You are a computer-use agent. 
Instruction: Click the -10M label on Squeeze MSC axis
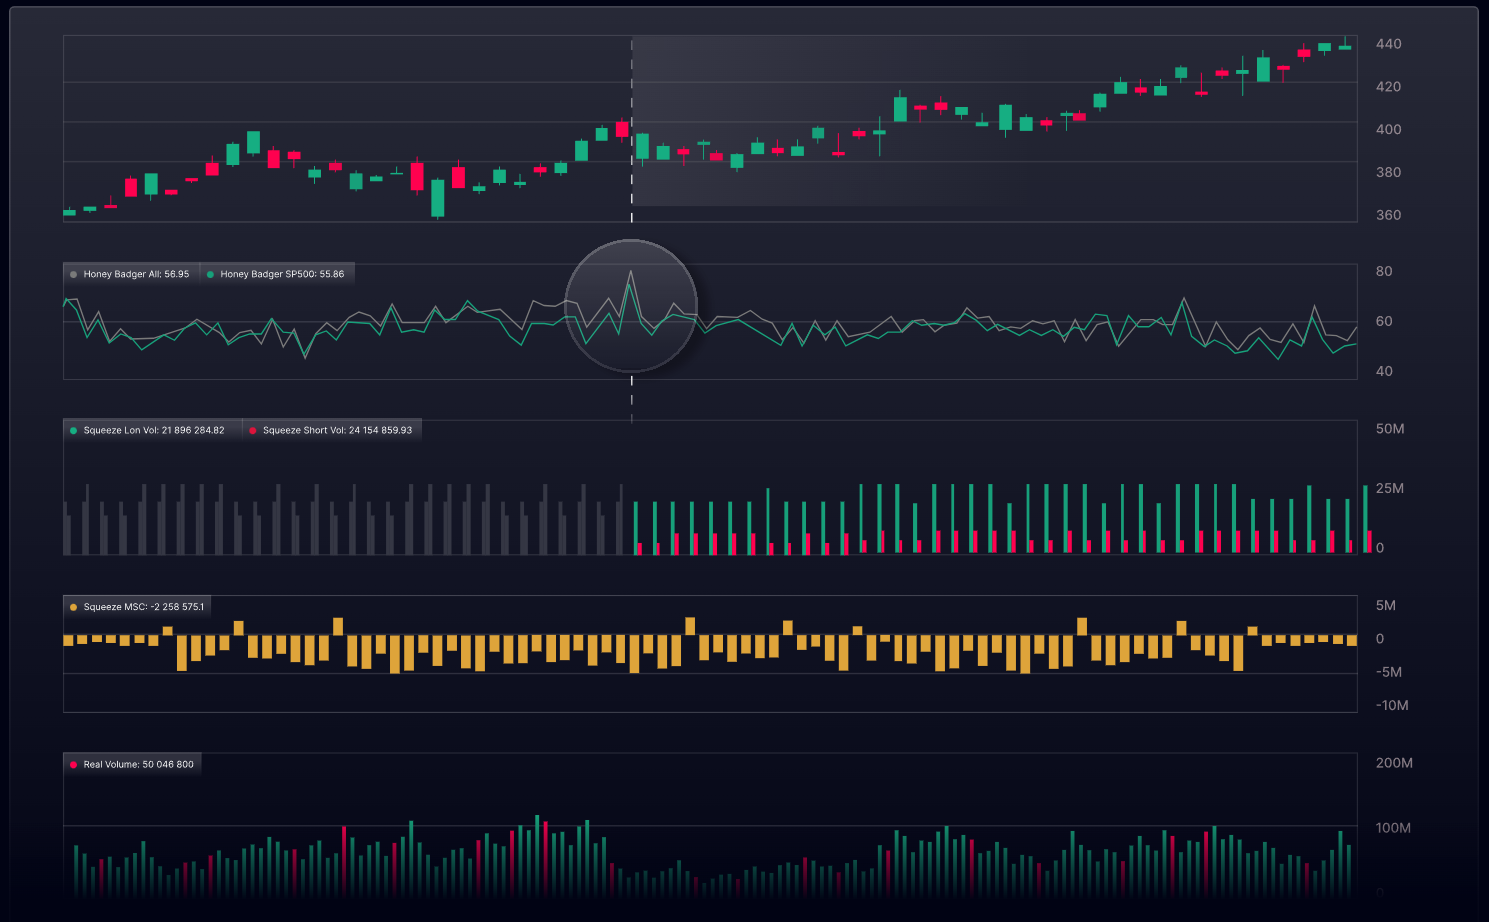(x=1392, y=705)
